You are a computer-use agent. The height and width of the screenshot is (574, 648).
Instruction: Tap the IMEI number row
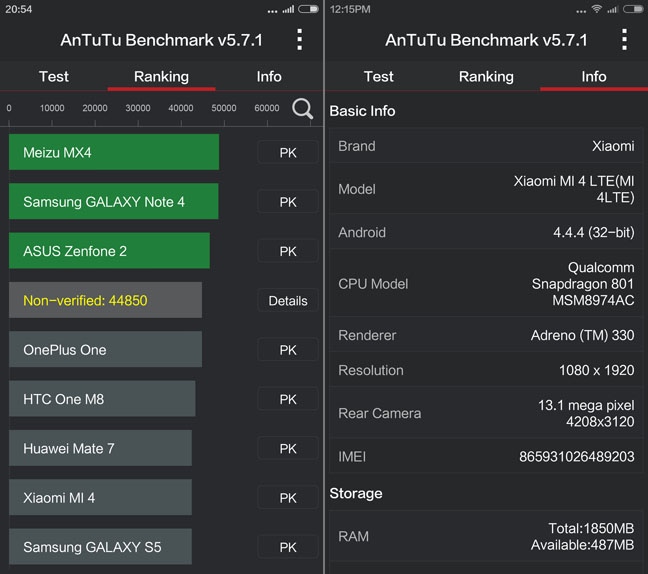(486, 456)
